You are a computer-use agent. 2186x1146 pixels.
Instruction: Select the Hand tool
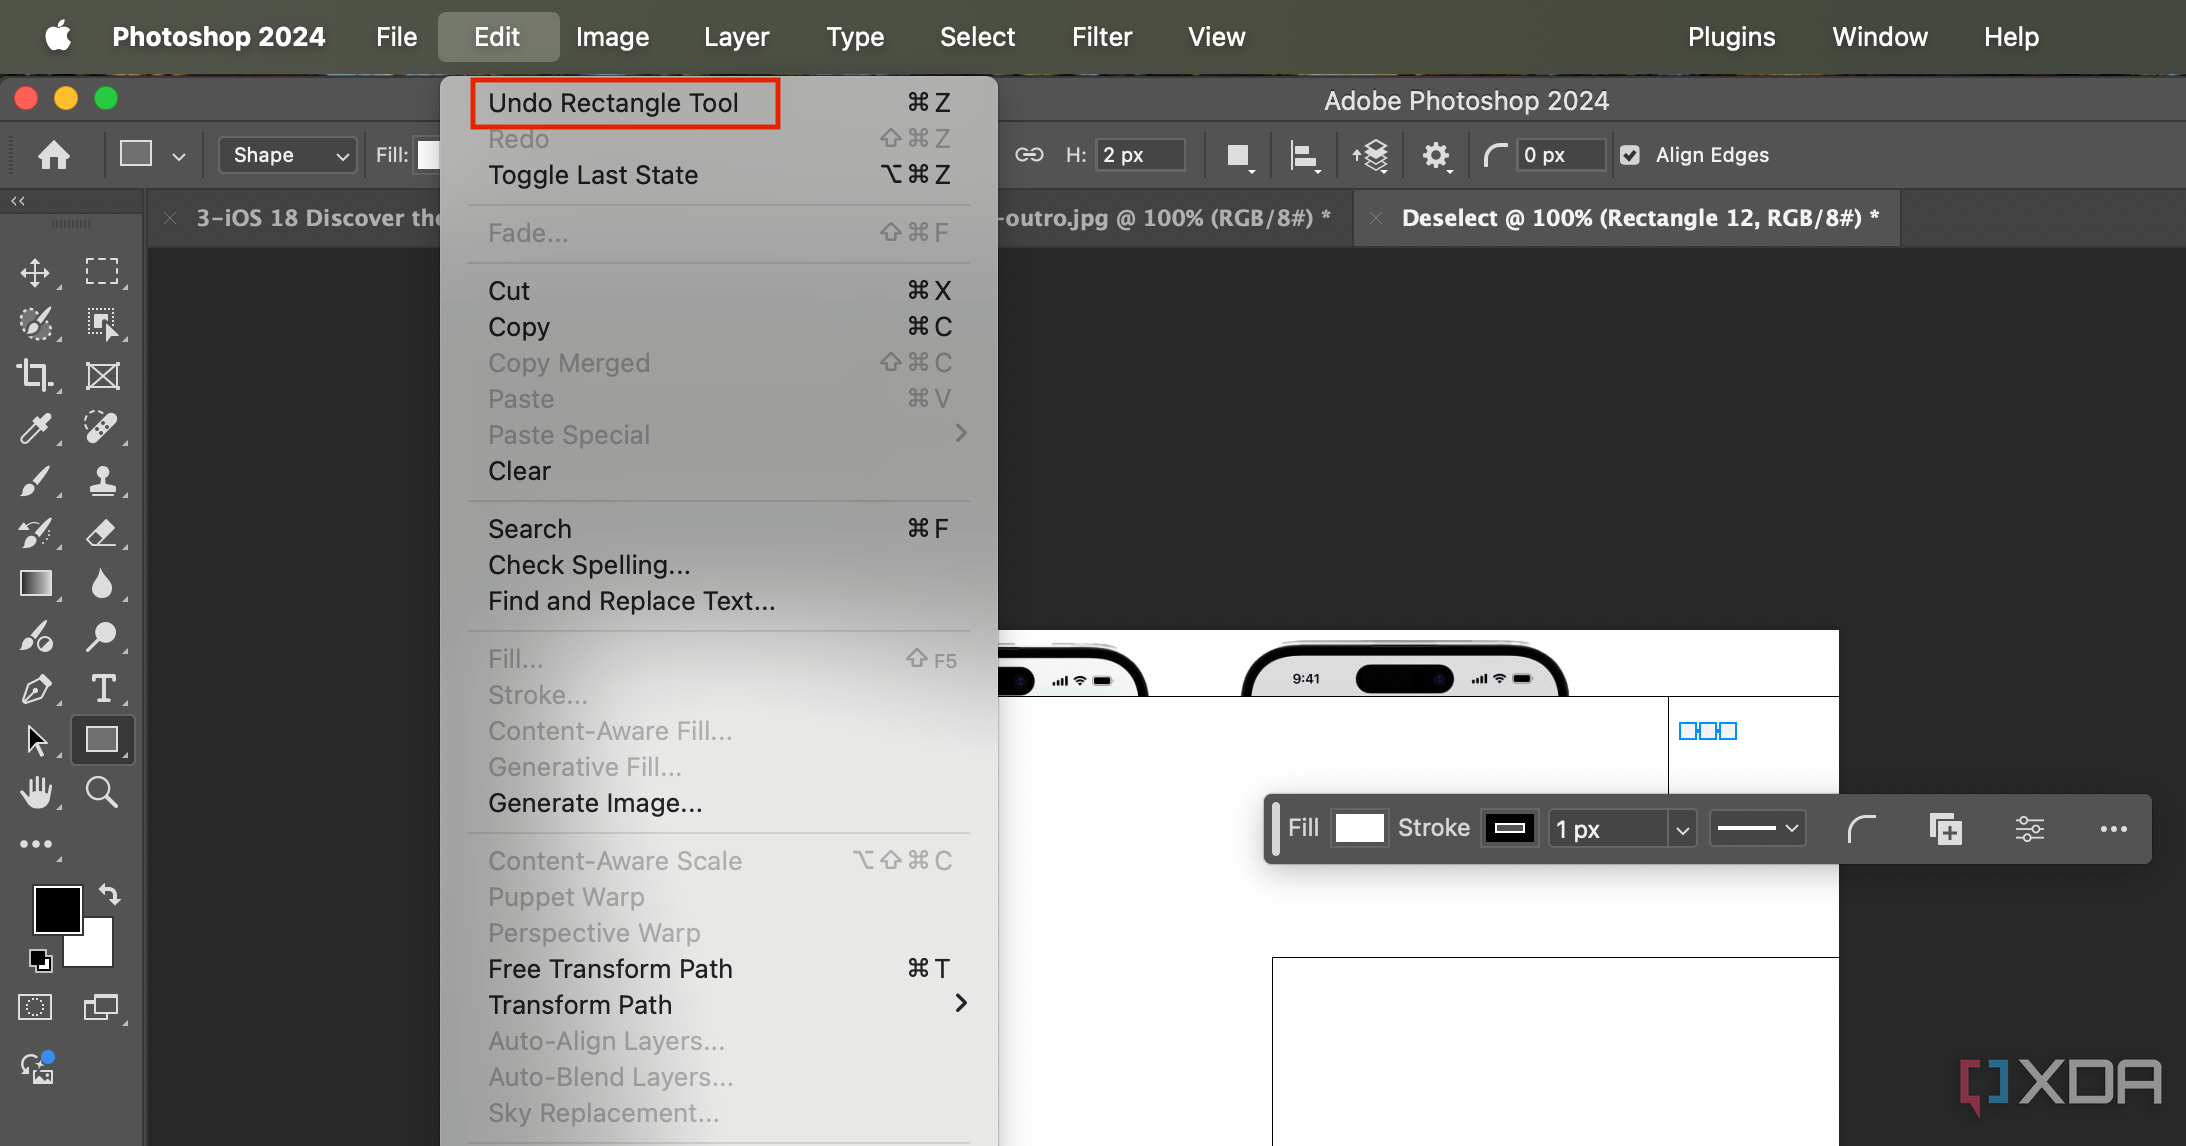[36, 792]
